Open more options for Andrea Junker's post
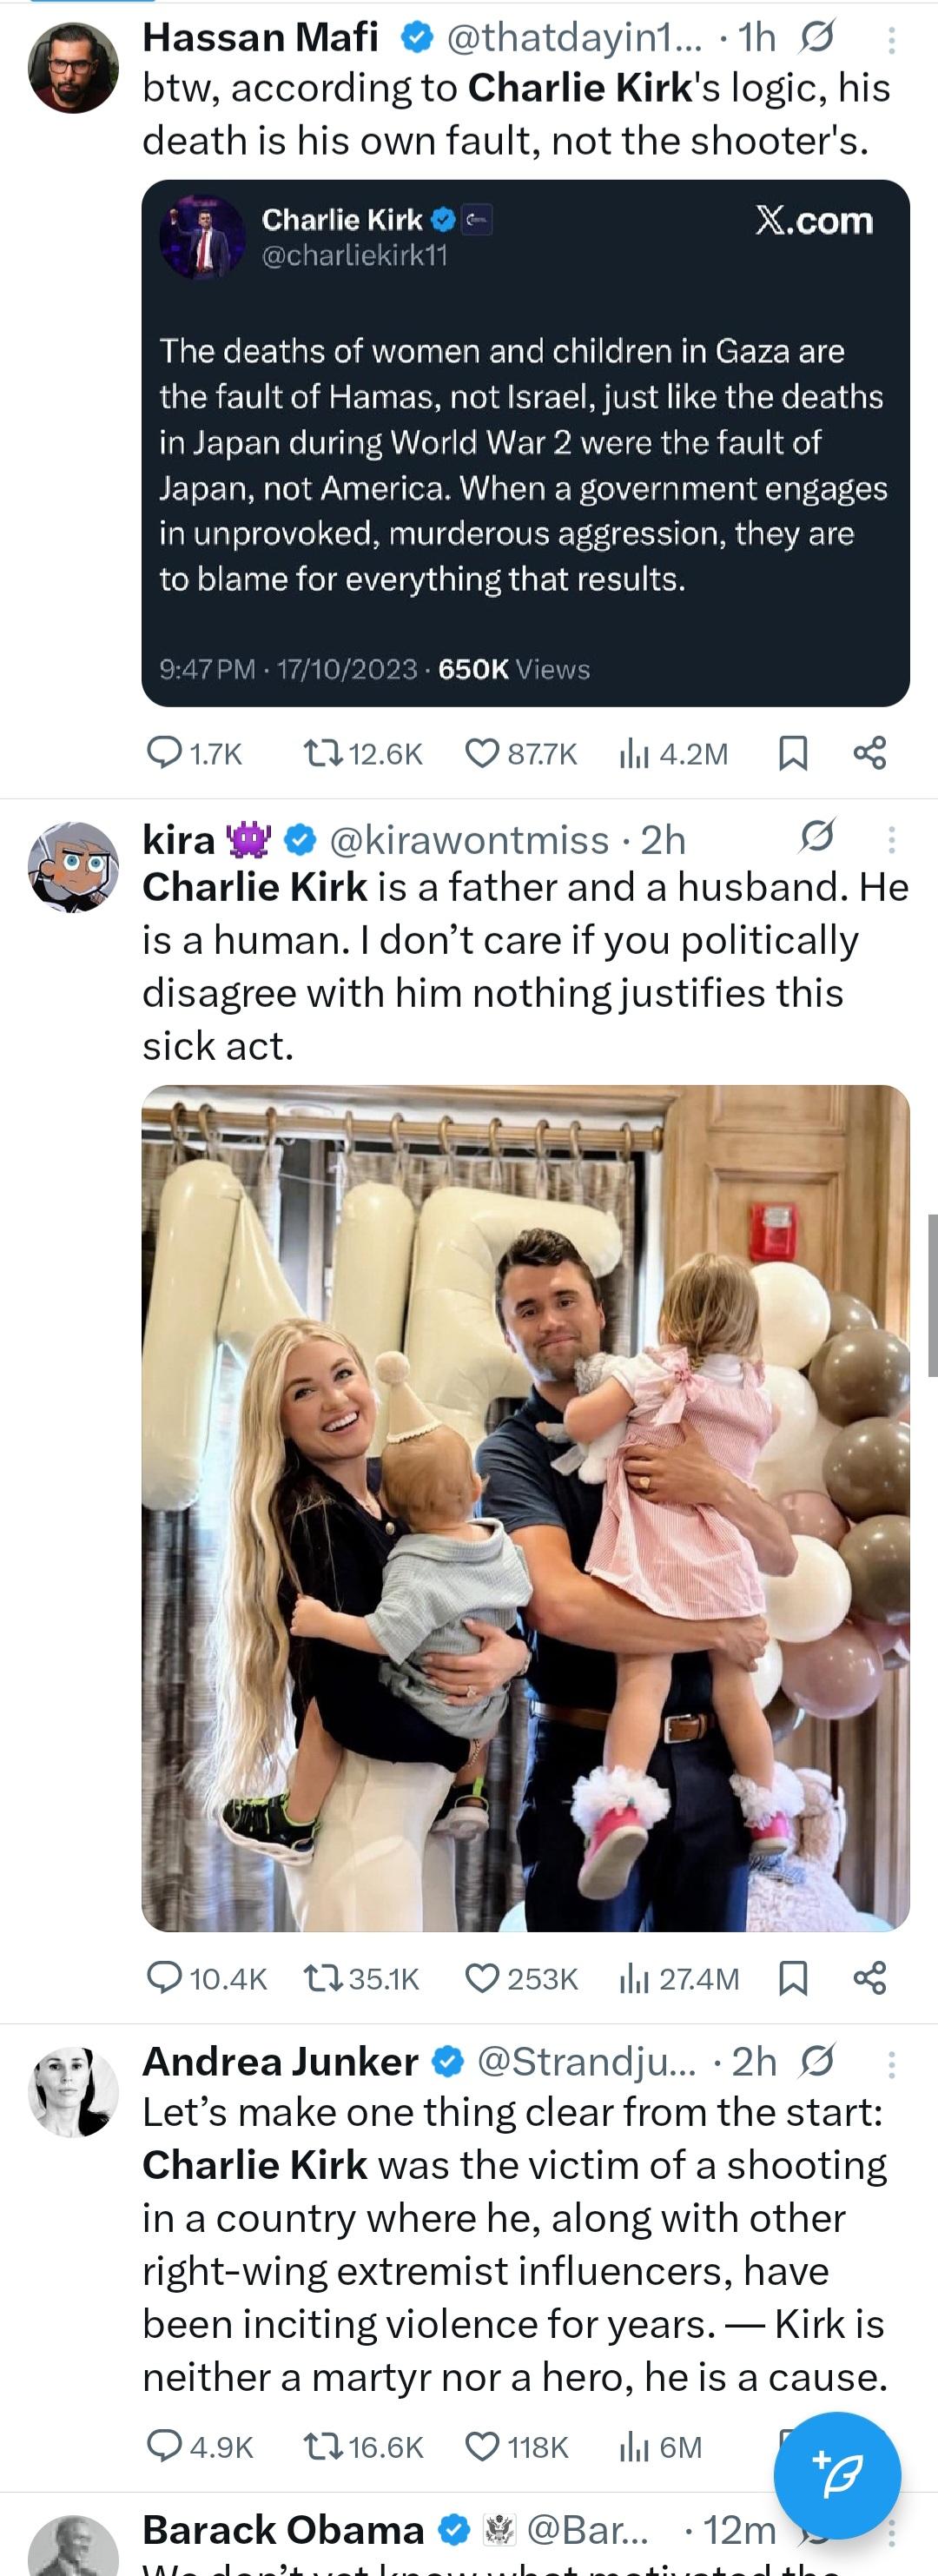Viewport: 938px width, 2576px height. 892,2065
